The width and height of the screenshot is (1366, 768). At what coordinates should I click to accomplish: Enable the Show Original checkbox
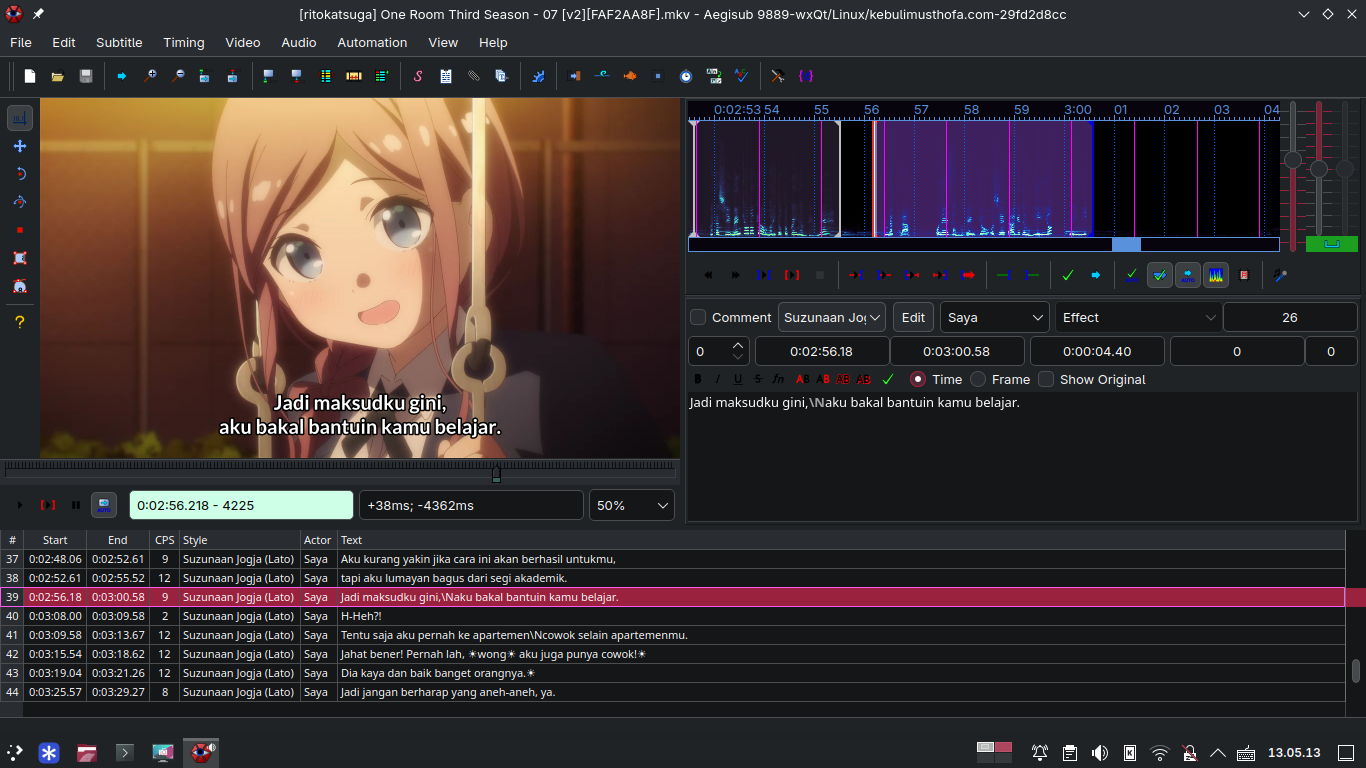pos(1046,379)
